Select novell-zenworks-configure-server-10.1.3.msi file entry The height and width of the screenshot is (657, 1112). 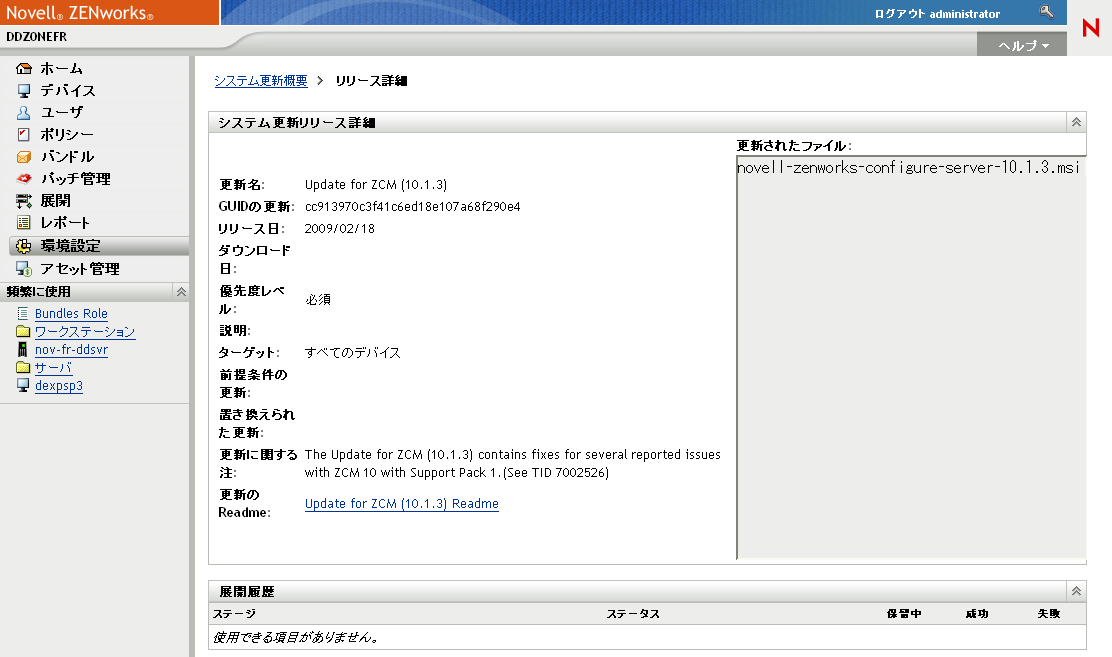(x=908, y=167)
